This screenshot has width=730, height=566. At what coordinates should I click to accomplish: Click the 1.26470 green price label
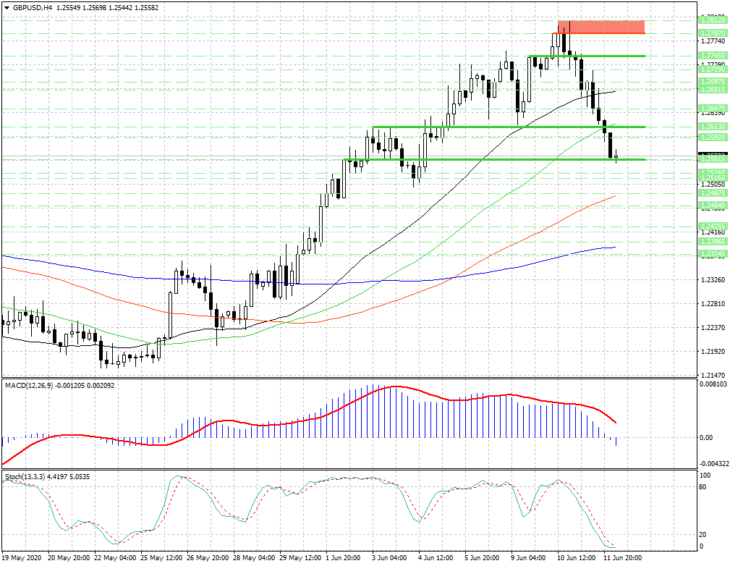tap(712, 108)
